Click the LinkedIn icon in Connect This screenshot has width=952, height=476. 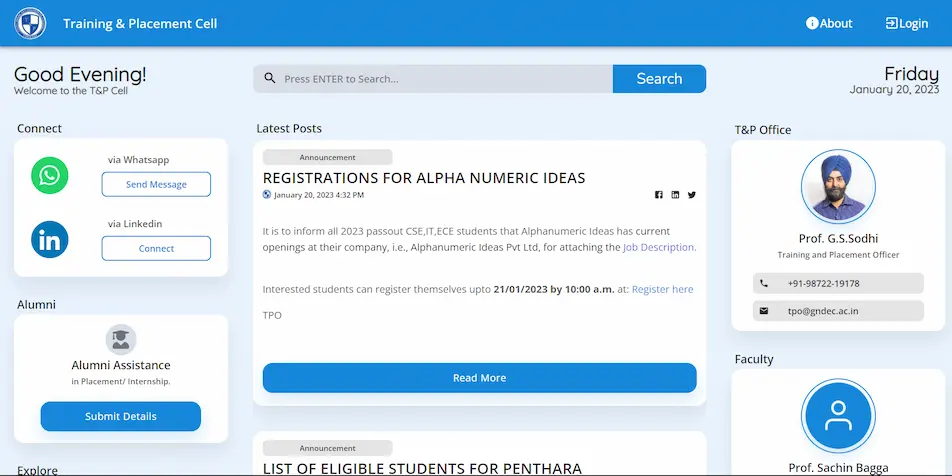(x=49, y=240)
